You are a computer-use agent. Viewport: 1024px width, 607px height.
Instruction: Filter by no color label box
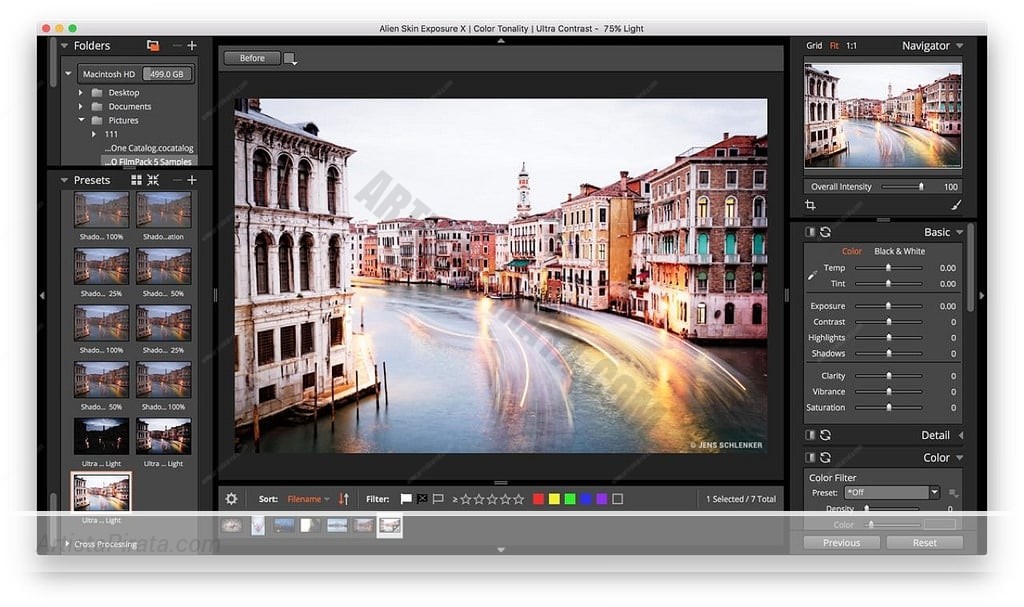618,499
